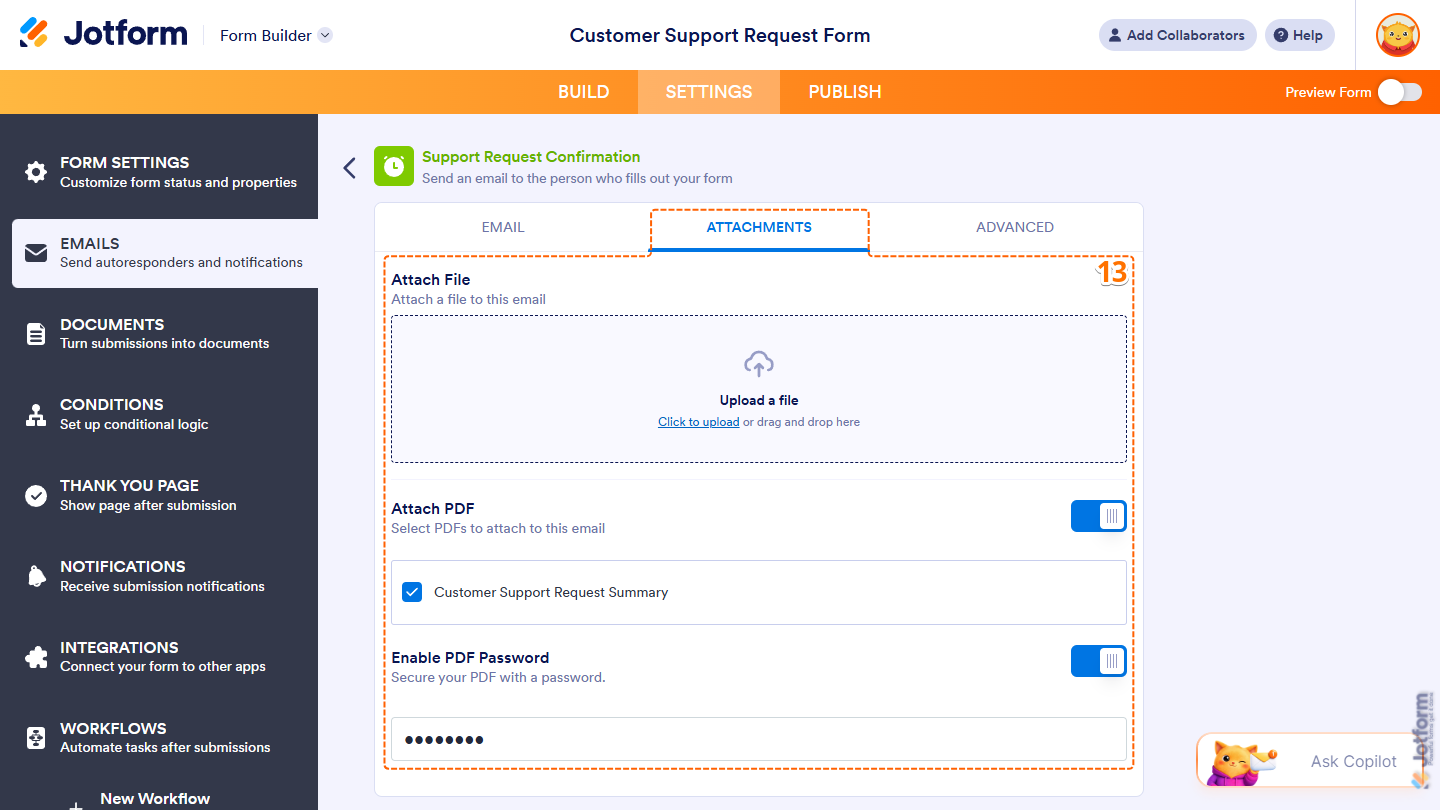Click FORM SETTINGS menu label
Viewport: 1440px width, 810px height.
(124, 162)
